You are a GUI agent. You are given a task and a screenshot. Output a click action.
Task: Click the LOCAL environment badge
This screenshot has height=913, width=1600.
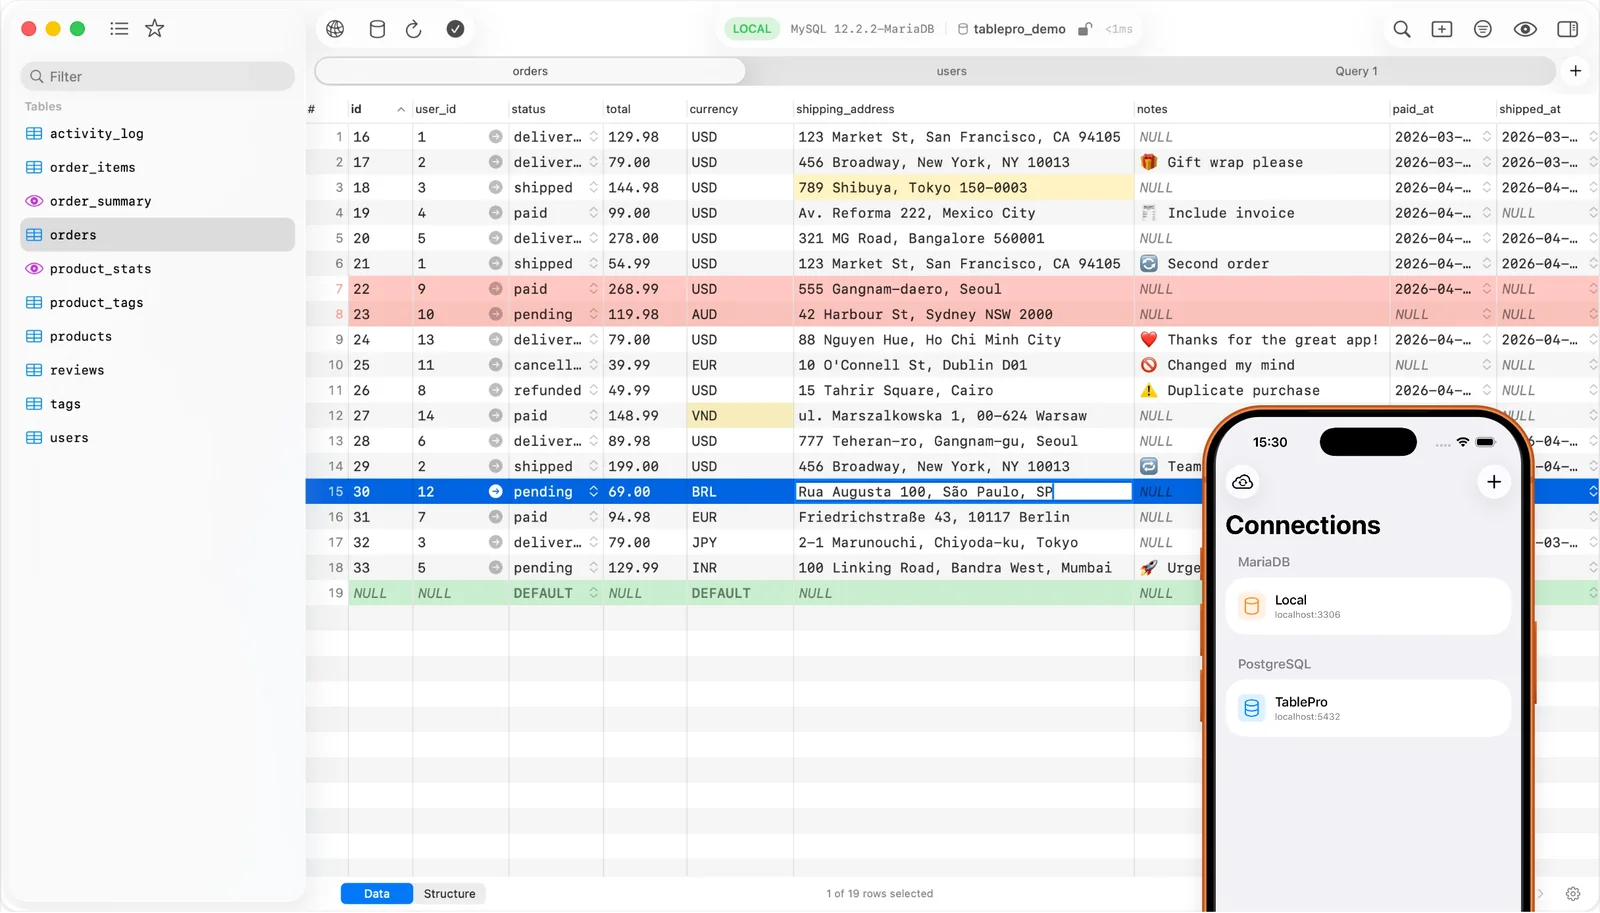coord(752,29)
